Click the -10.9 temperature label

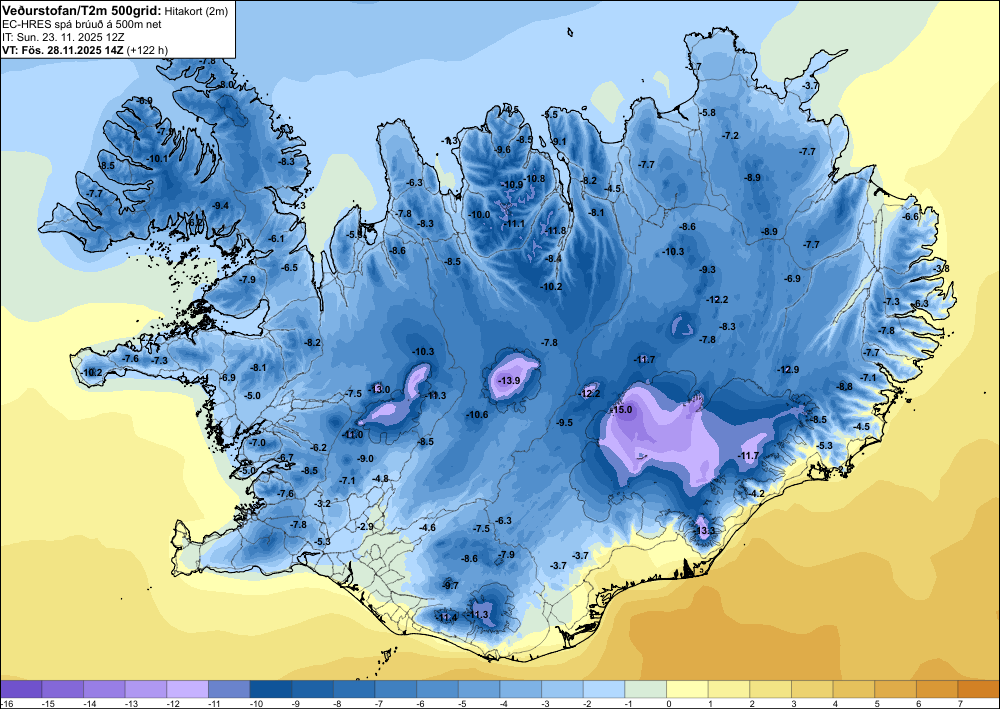512,185
